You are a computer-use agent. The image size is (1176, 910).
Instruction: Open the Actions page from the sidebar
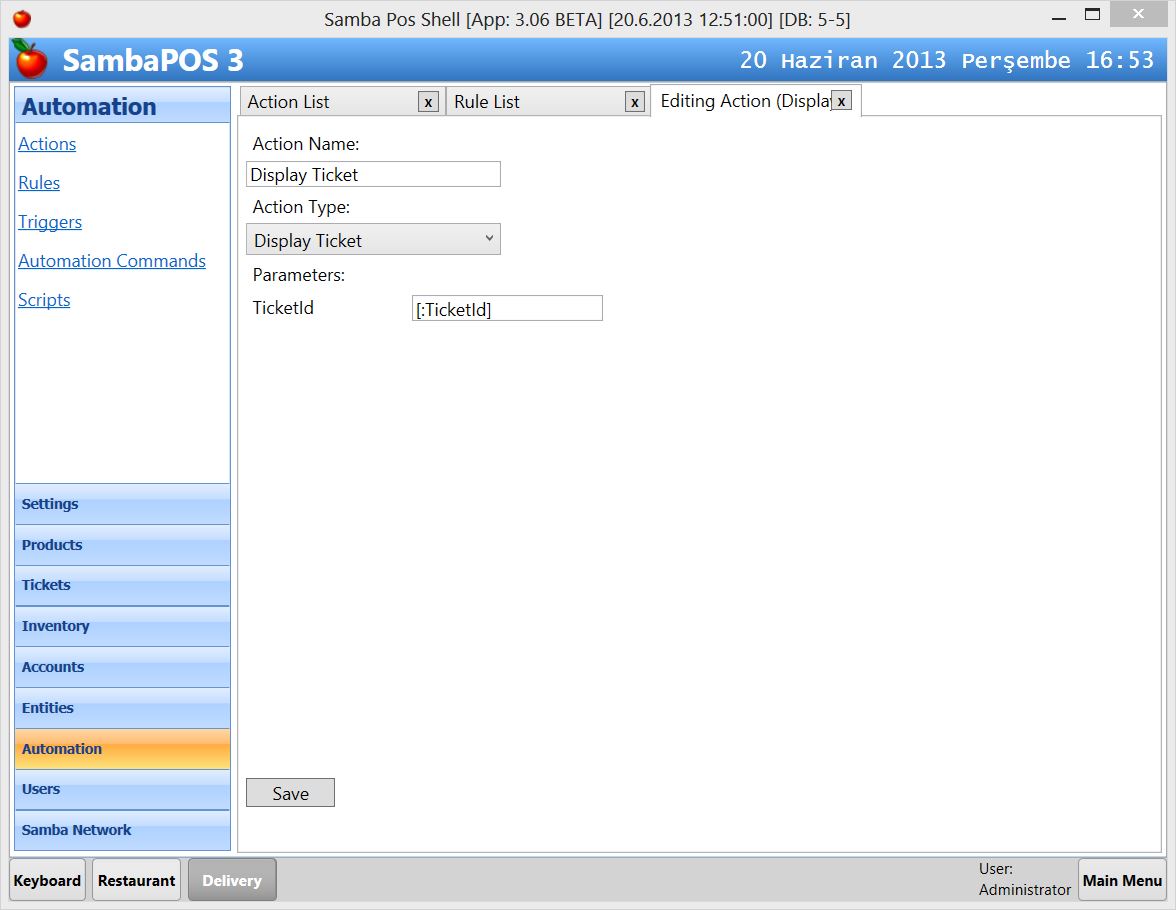[x=46, y=143]
